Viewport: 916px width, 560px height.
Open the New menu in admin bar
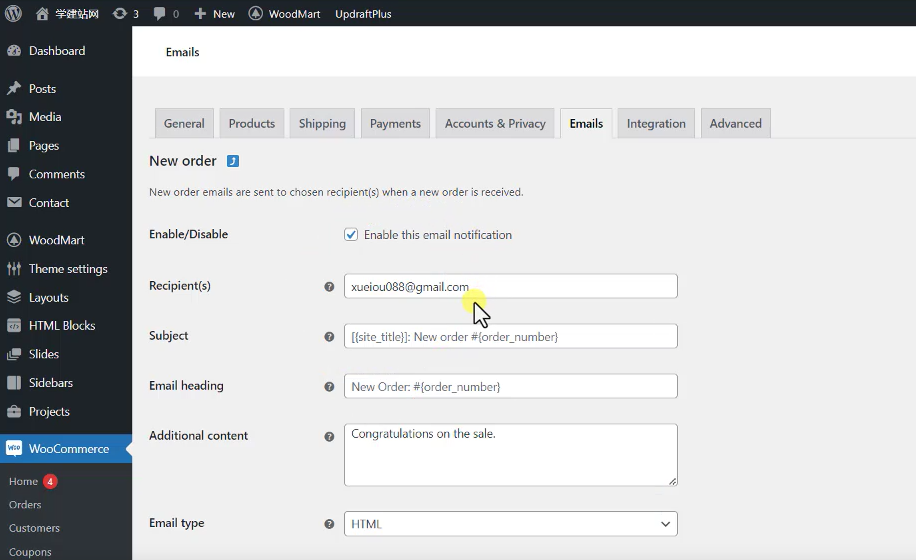[x=215, y=13]
